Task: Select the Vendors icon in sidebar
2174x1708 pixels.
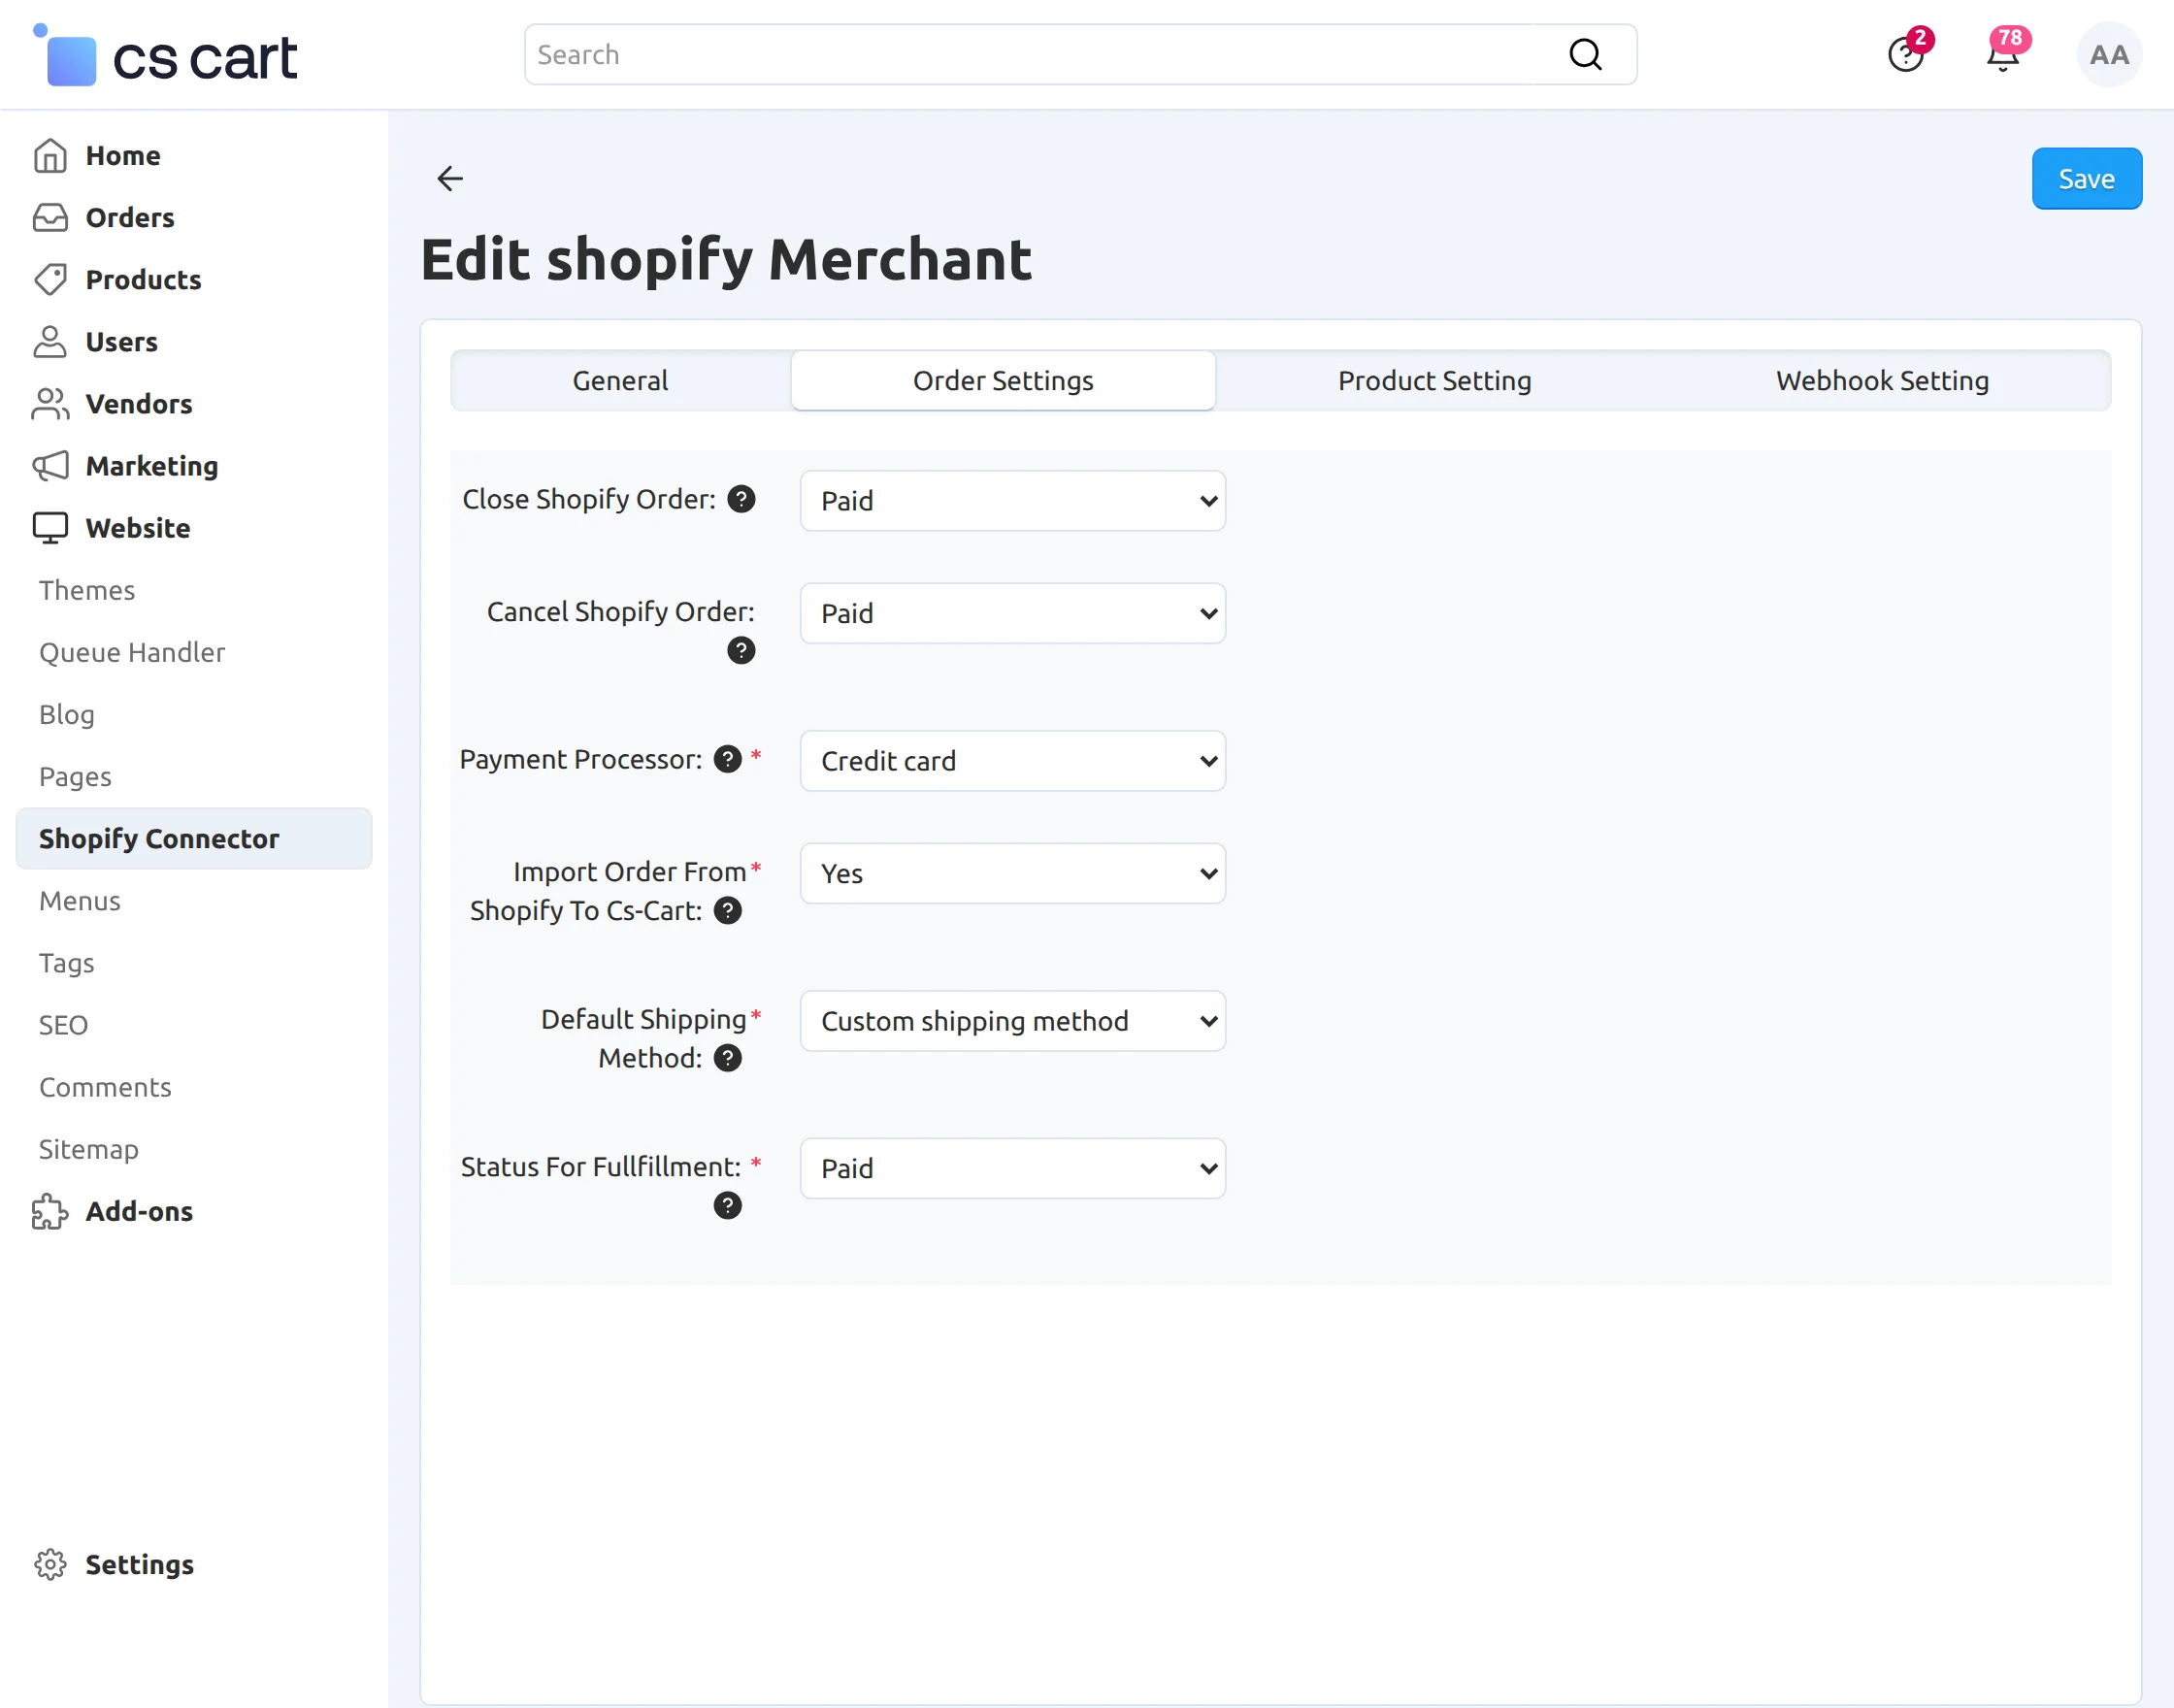Action: point(51,404)
